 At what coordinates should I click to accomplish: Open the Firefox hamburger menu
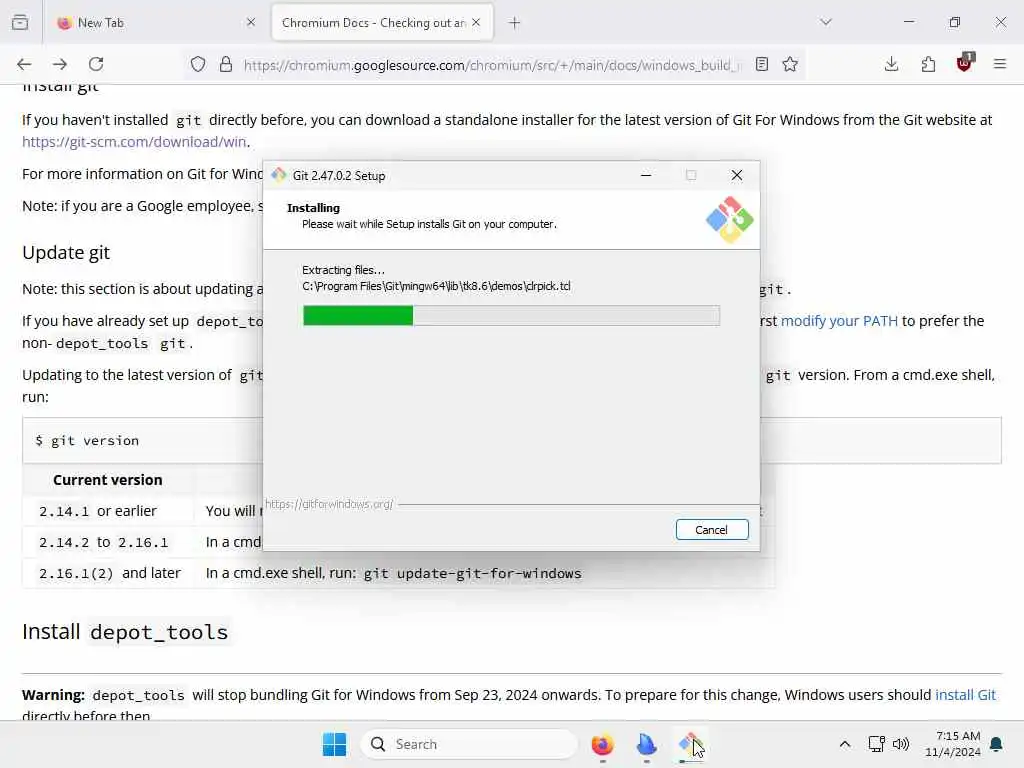[1000, 64]
